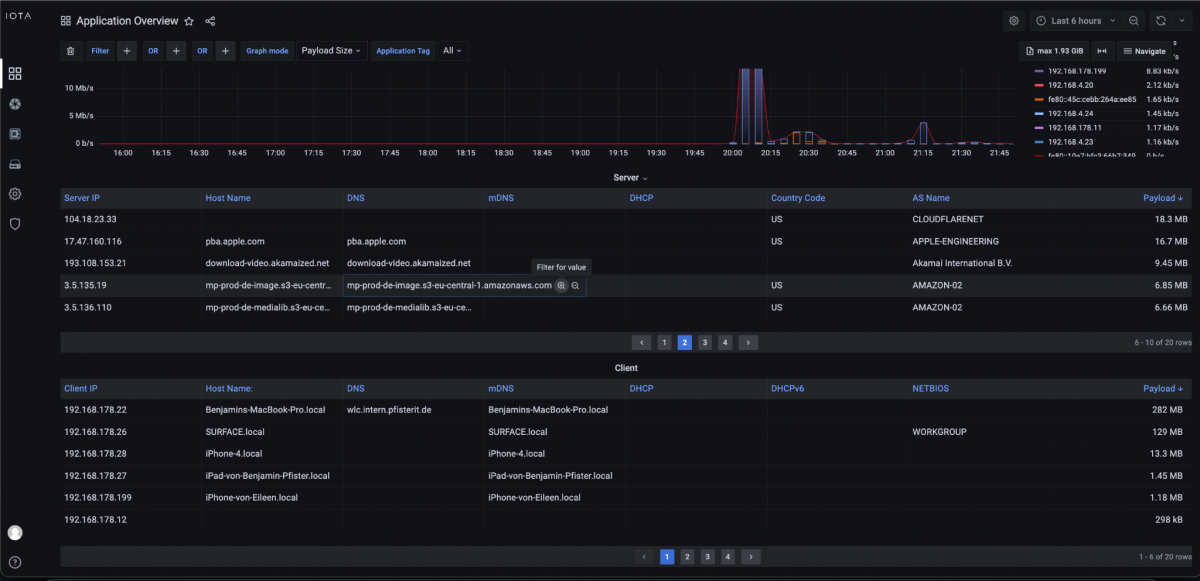Click the max 1.93 GiB button
The image size is (1200, 581).
1053,51
